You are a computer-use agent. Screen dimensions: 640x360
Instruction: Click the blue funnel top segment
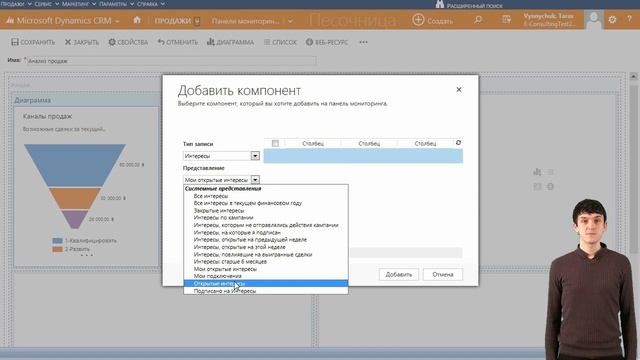tap(75, 165)
